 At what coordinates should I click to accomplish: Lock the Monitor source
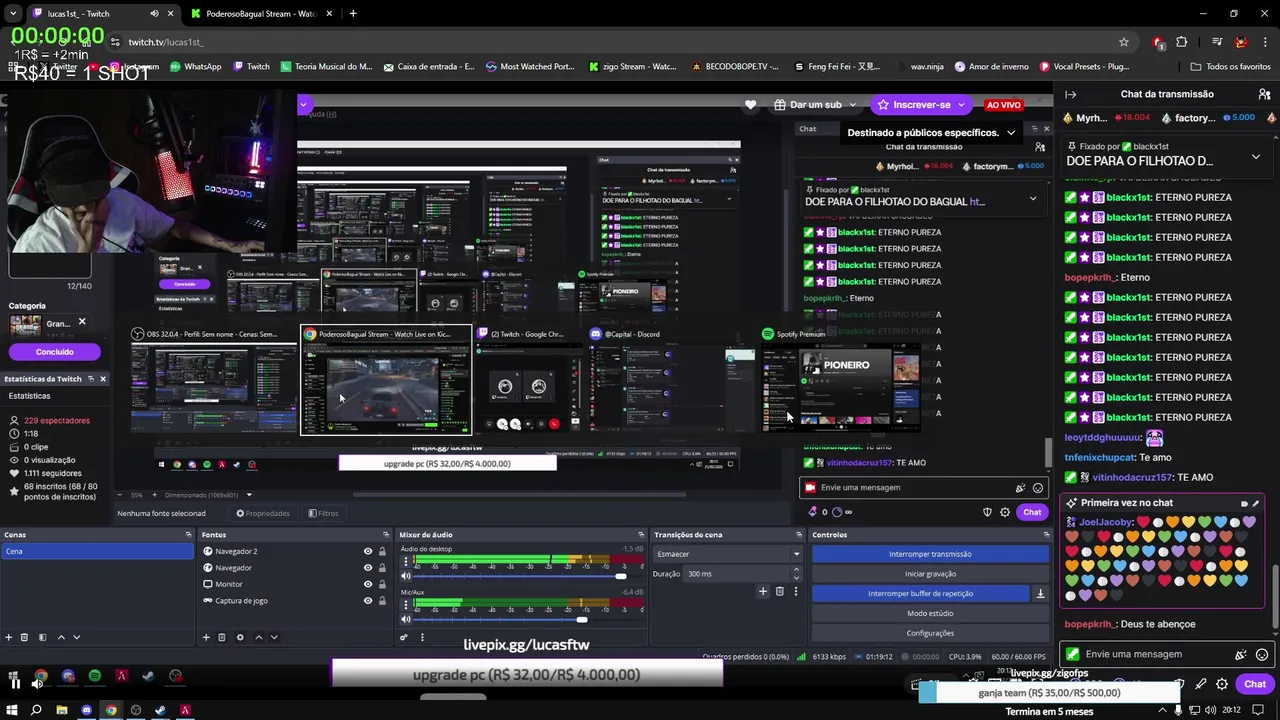[382, 584]
